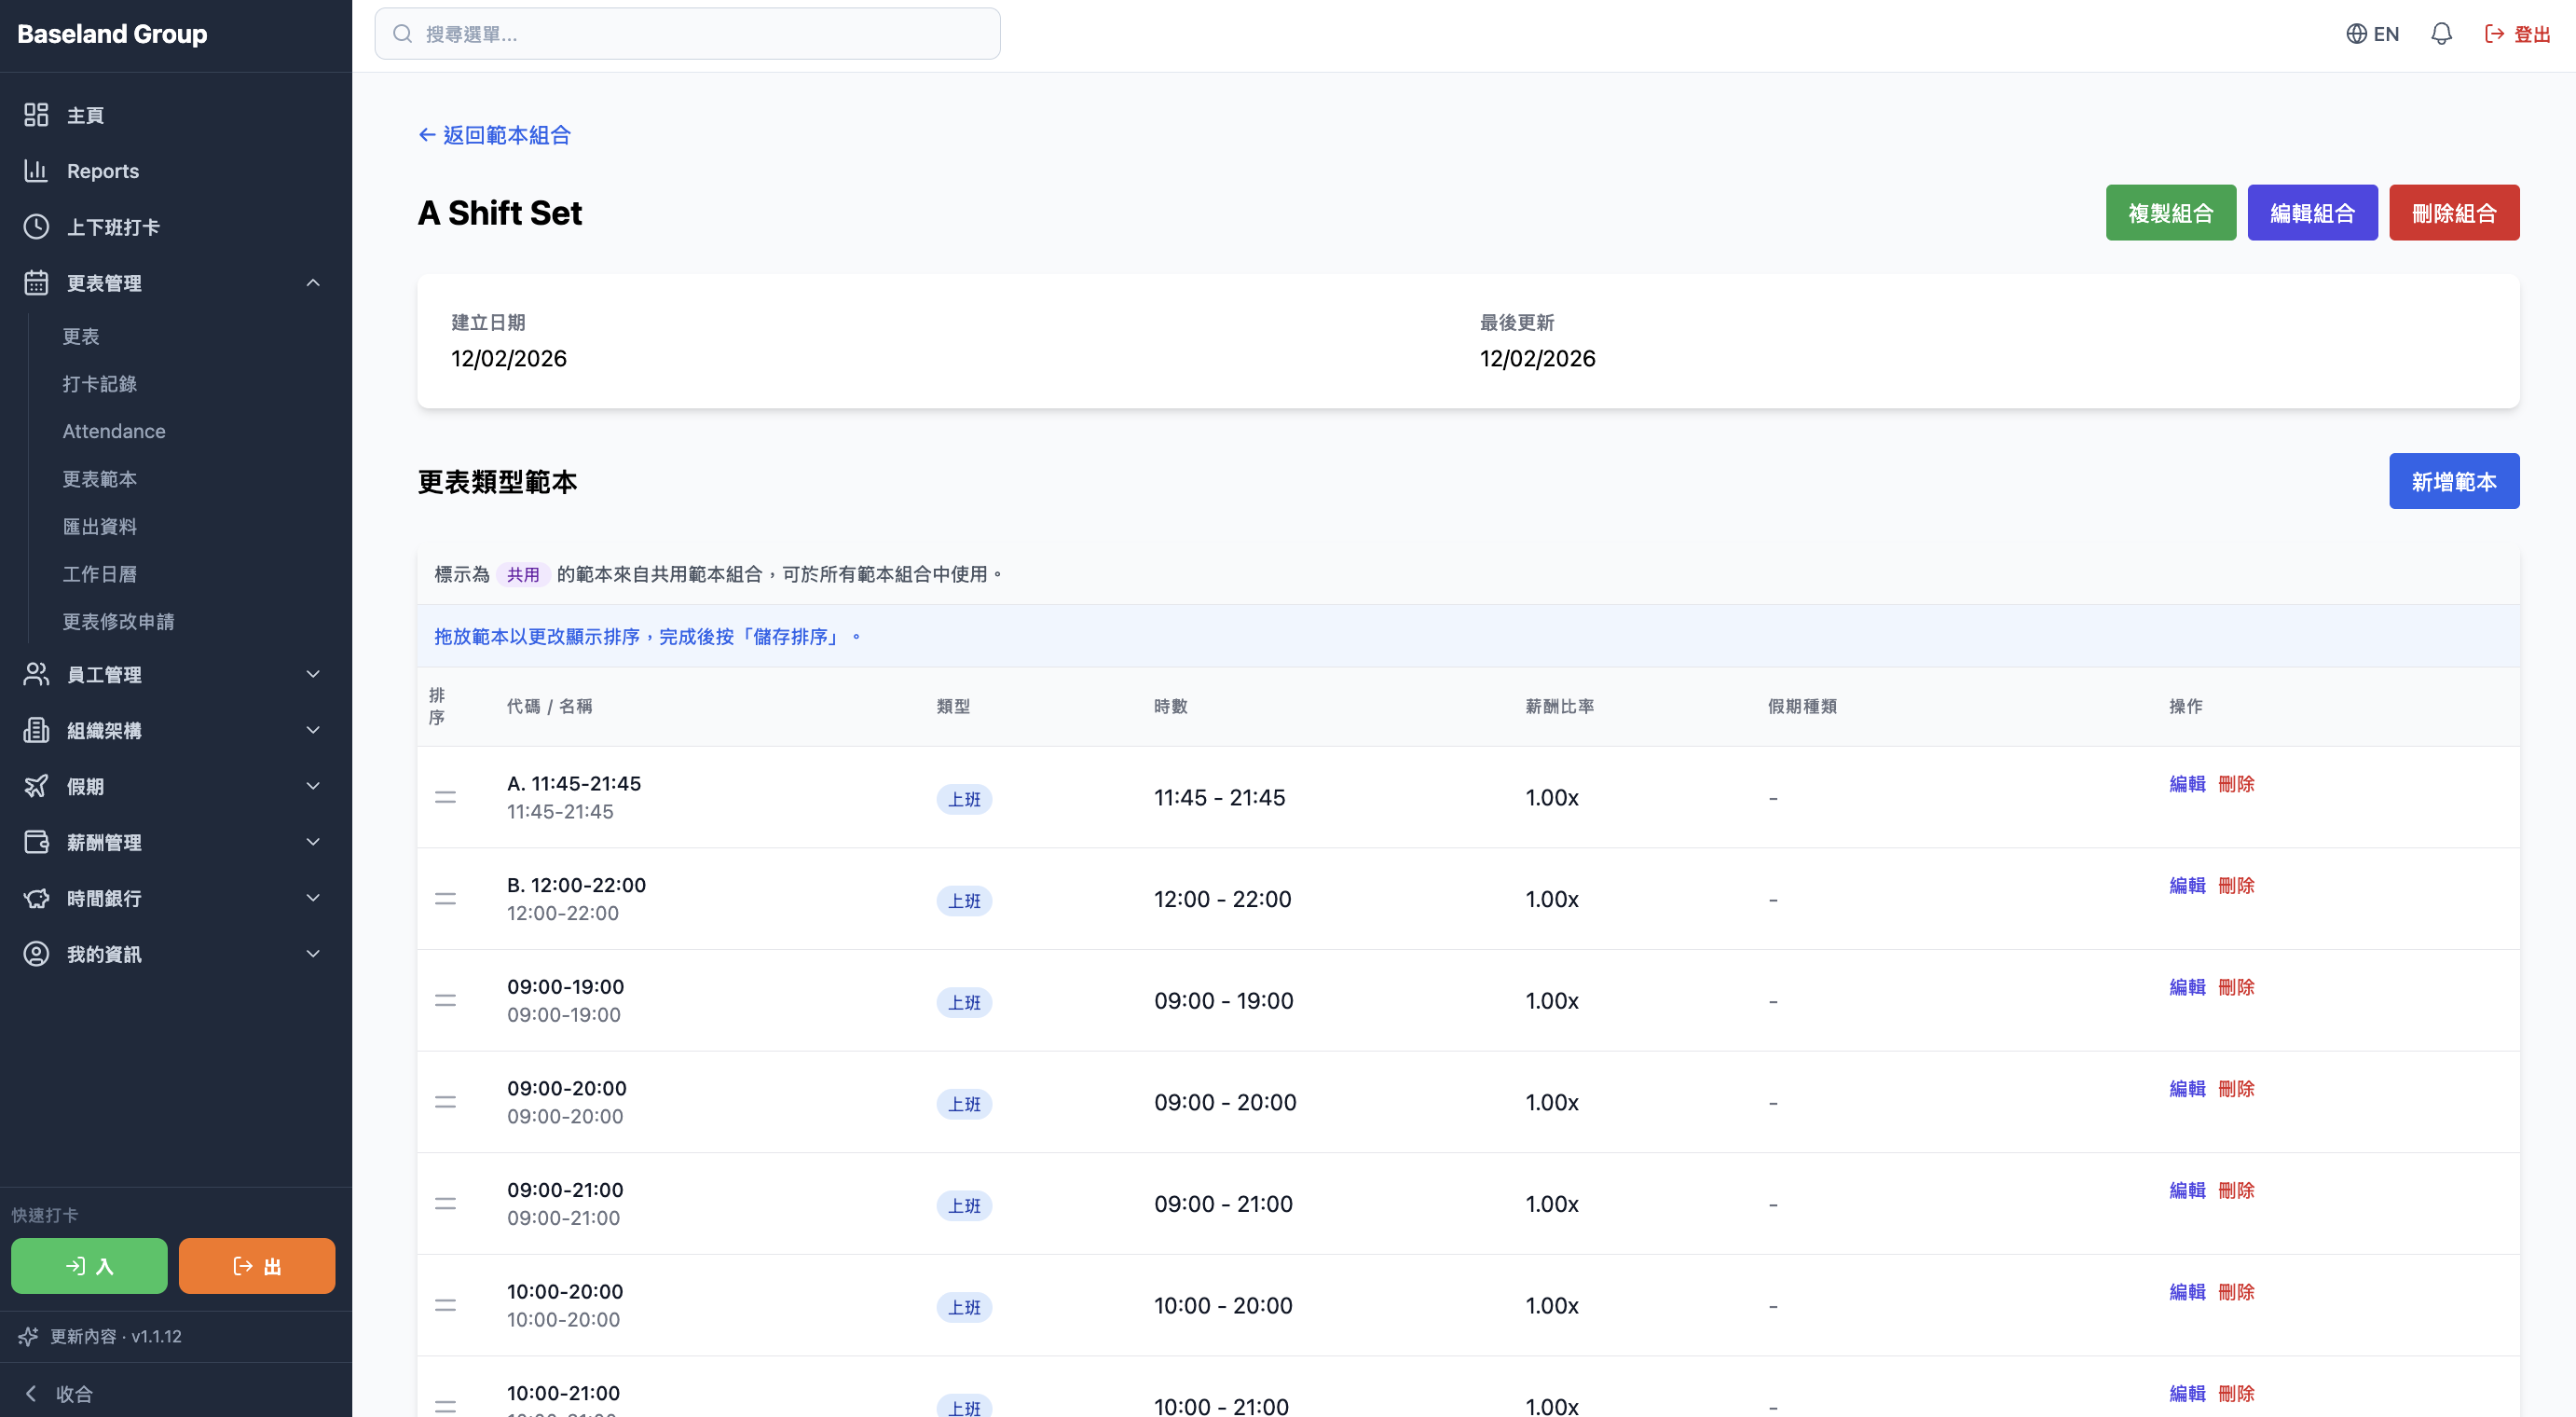The height and width of the screenshot is (1417, 2576).
Task: Open 更表修改申請 submenu item
Action: click(x=118, y=621)
